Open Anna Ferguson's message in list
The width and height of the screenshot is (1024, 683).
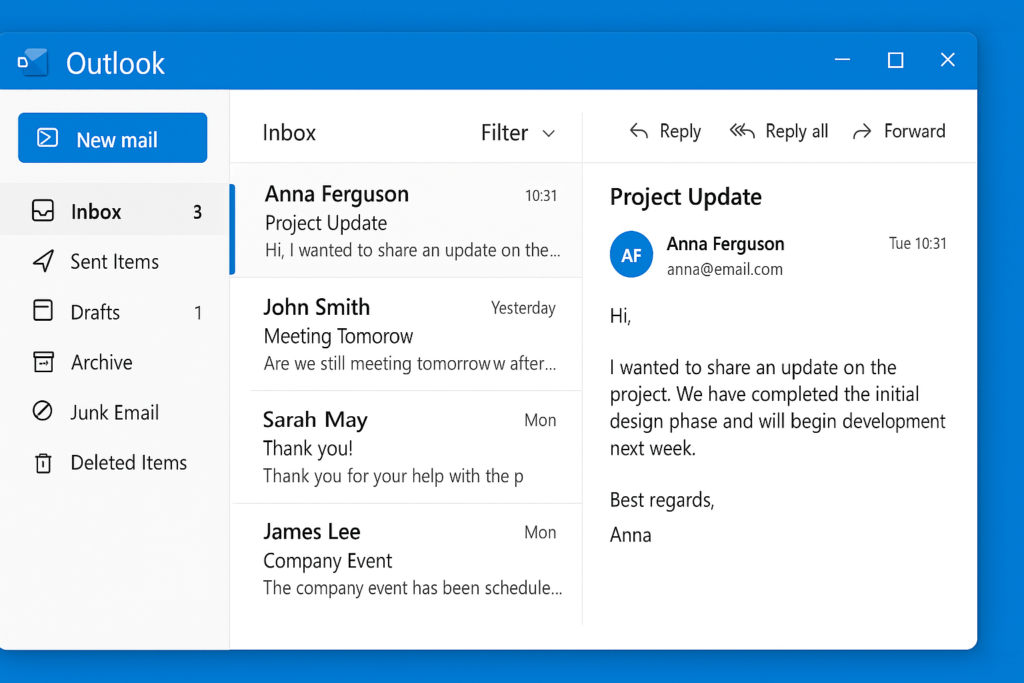(406, 221)
